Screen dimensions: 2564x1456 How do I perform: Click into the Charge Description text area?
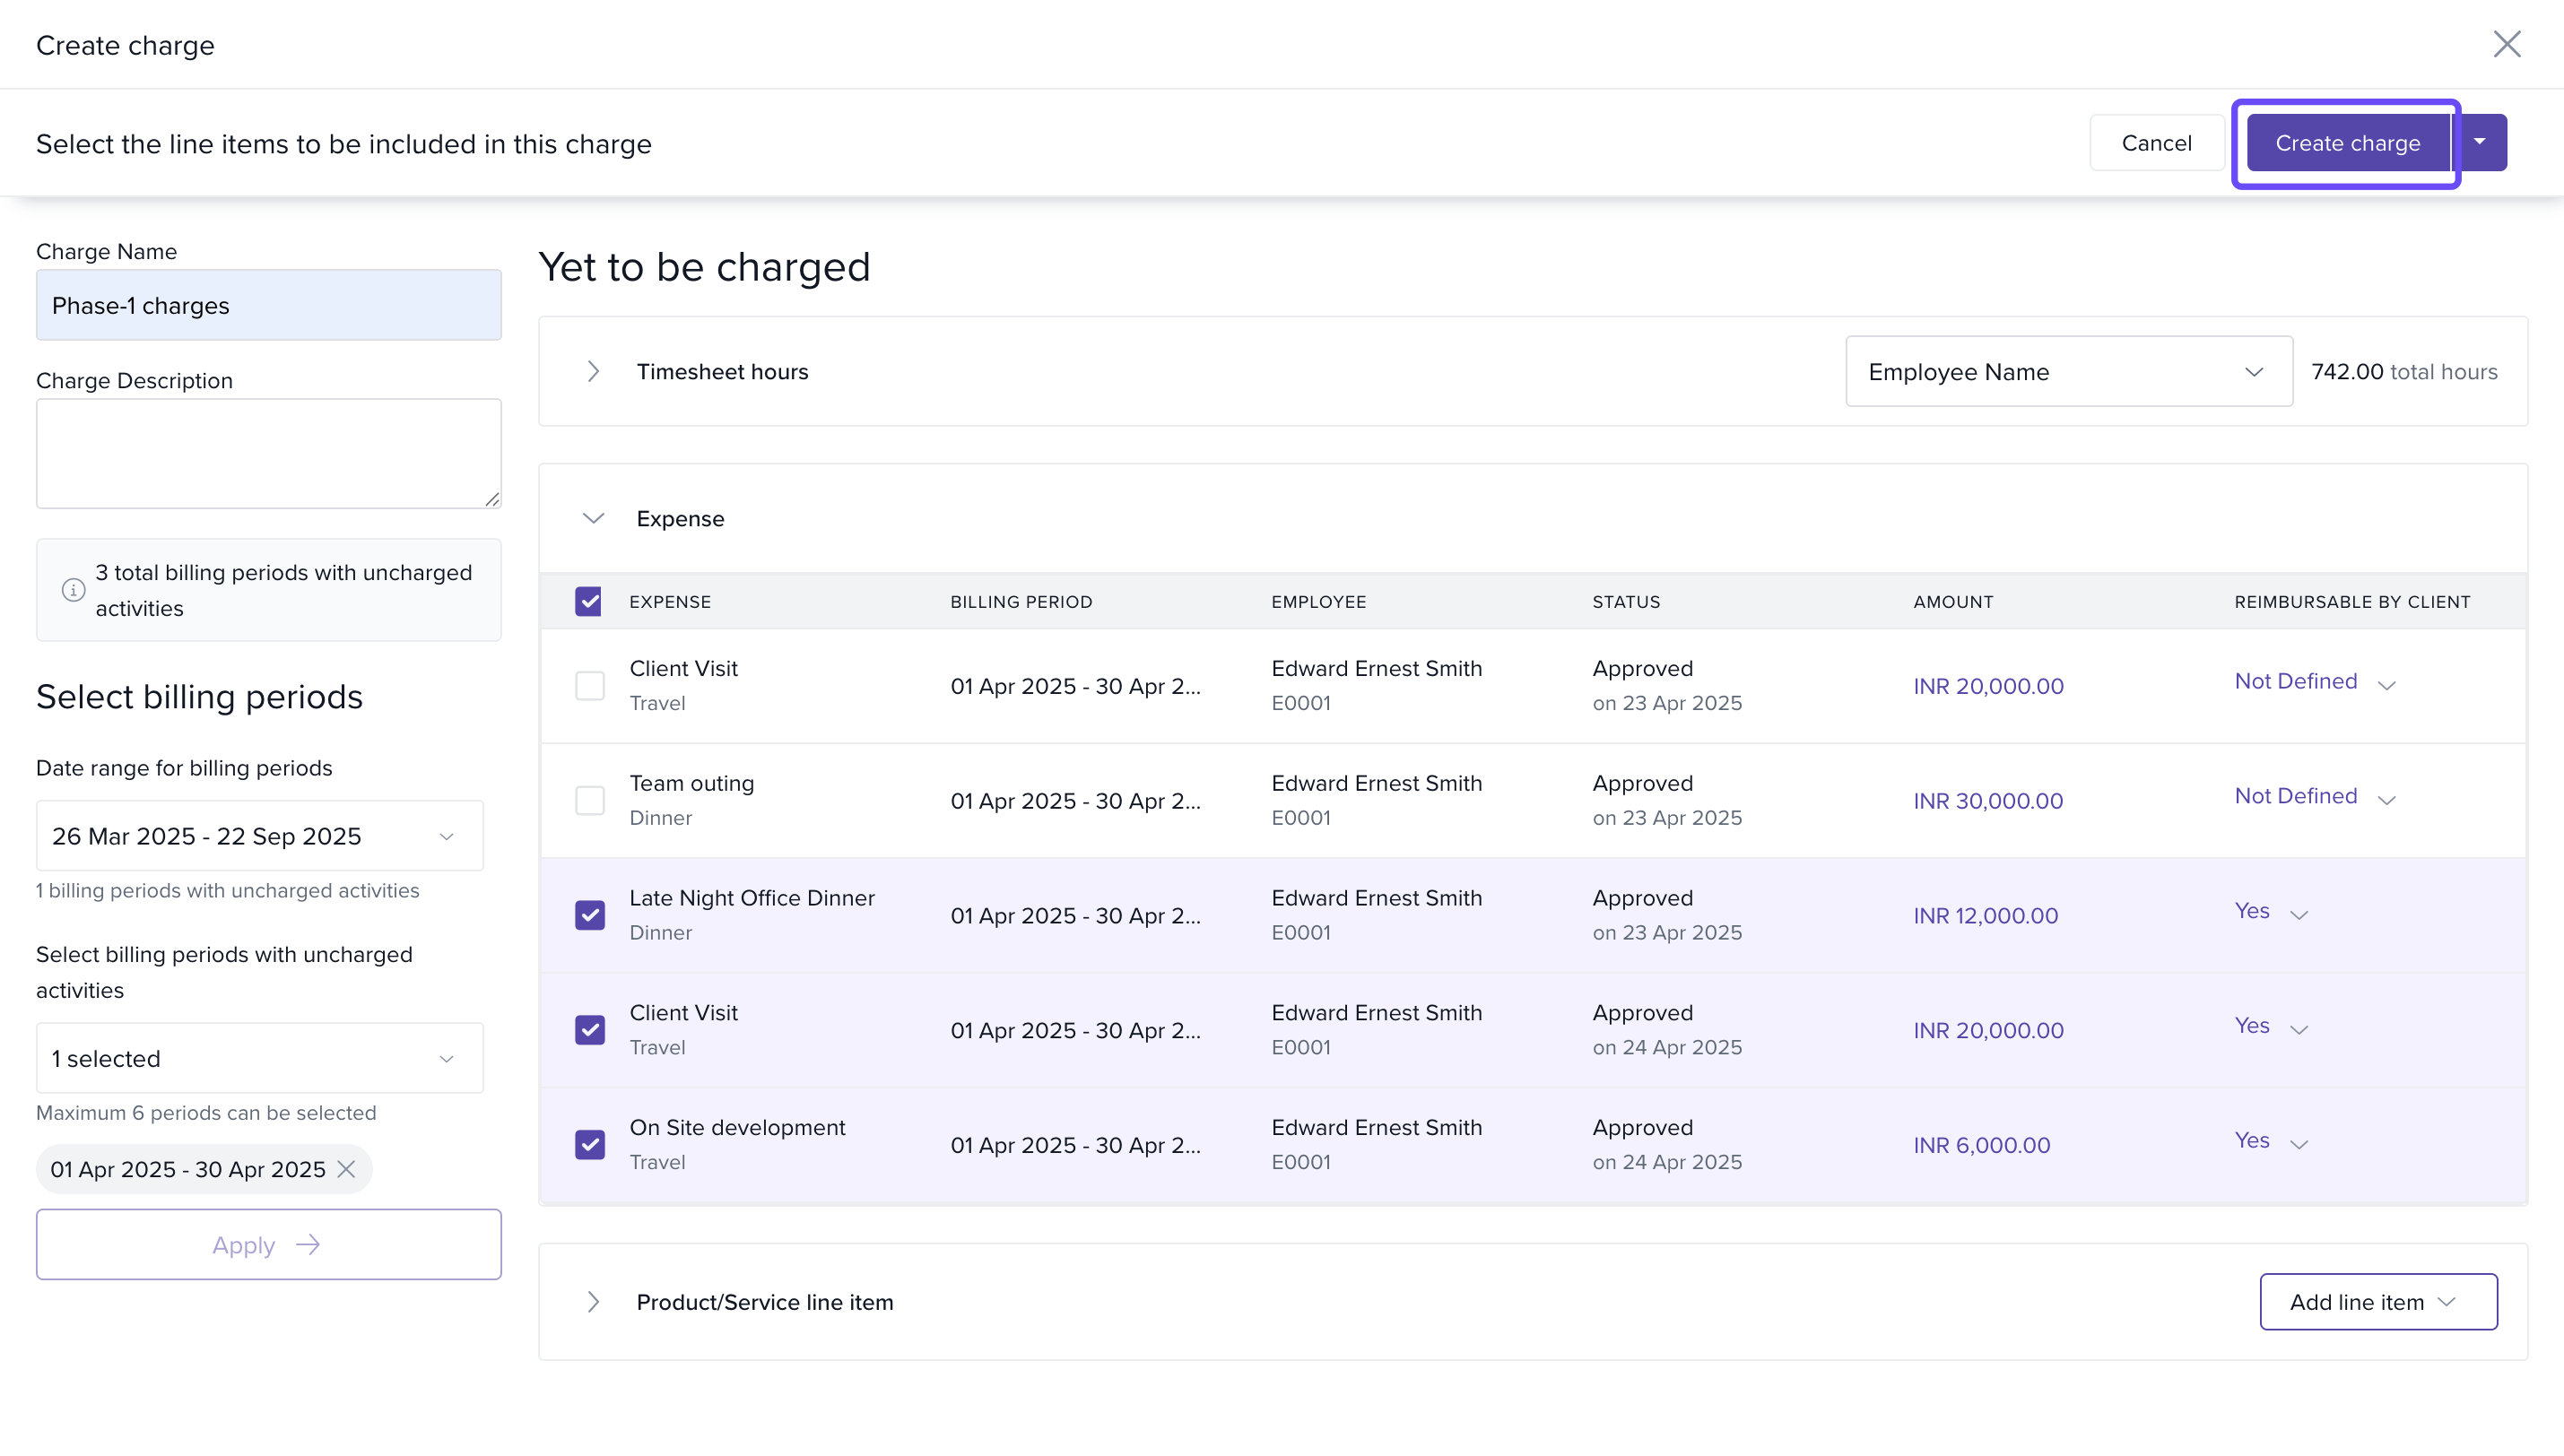click(x=268, y=453)
